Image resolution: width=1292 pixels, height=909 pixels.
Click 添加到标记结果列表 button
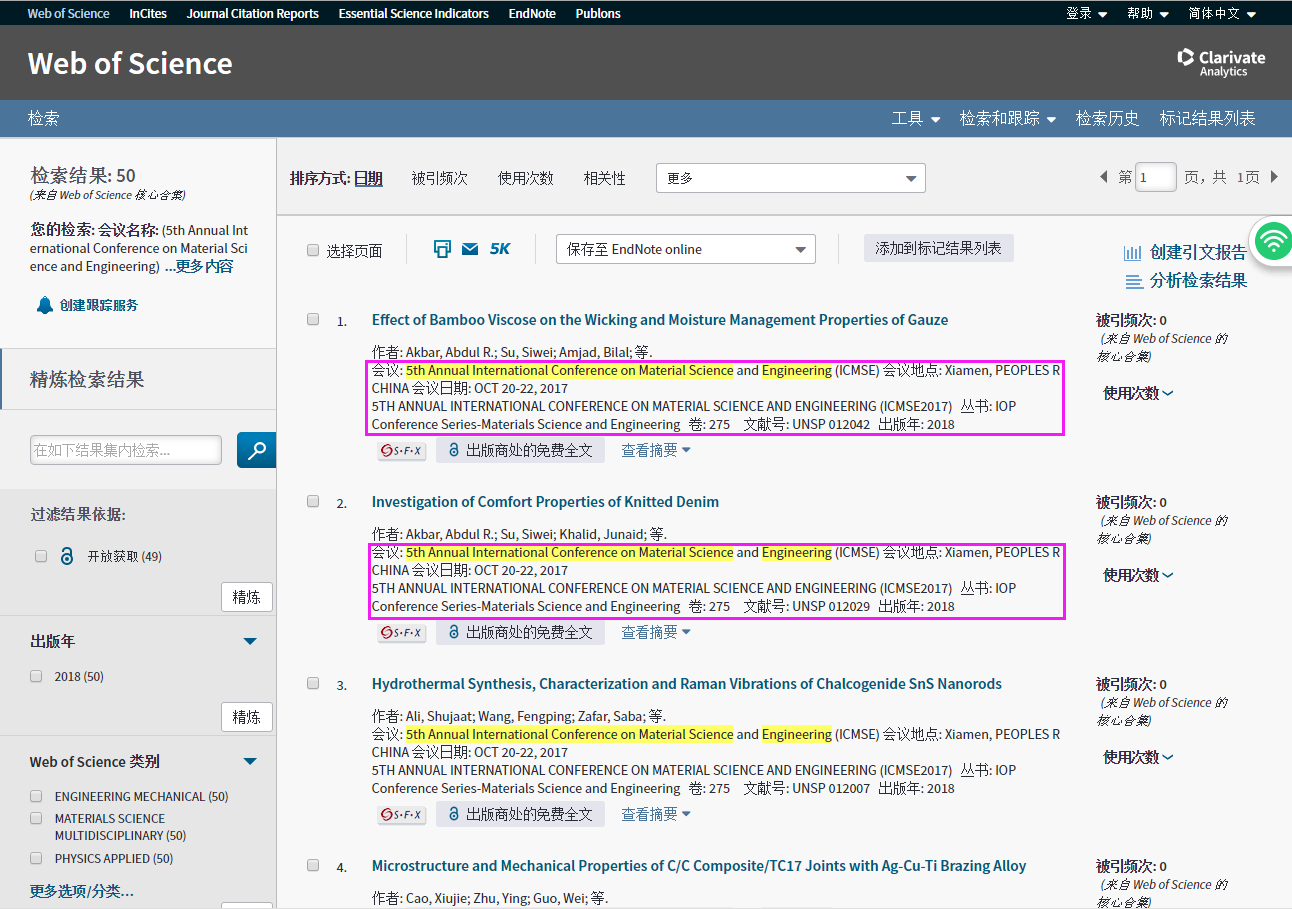click(939, 248)
